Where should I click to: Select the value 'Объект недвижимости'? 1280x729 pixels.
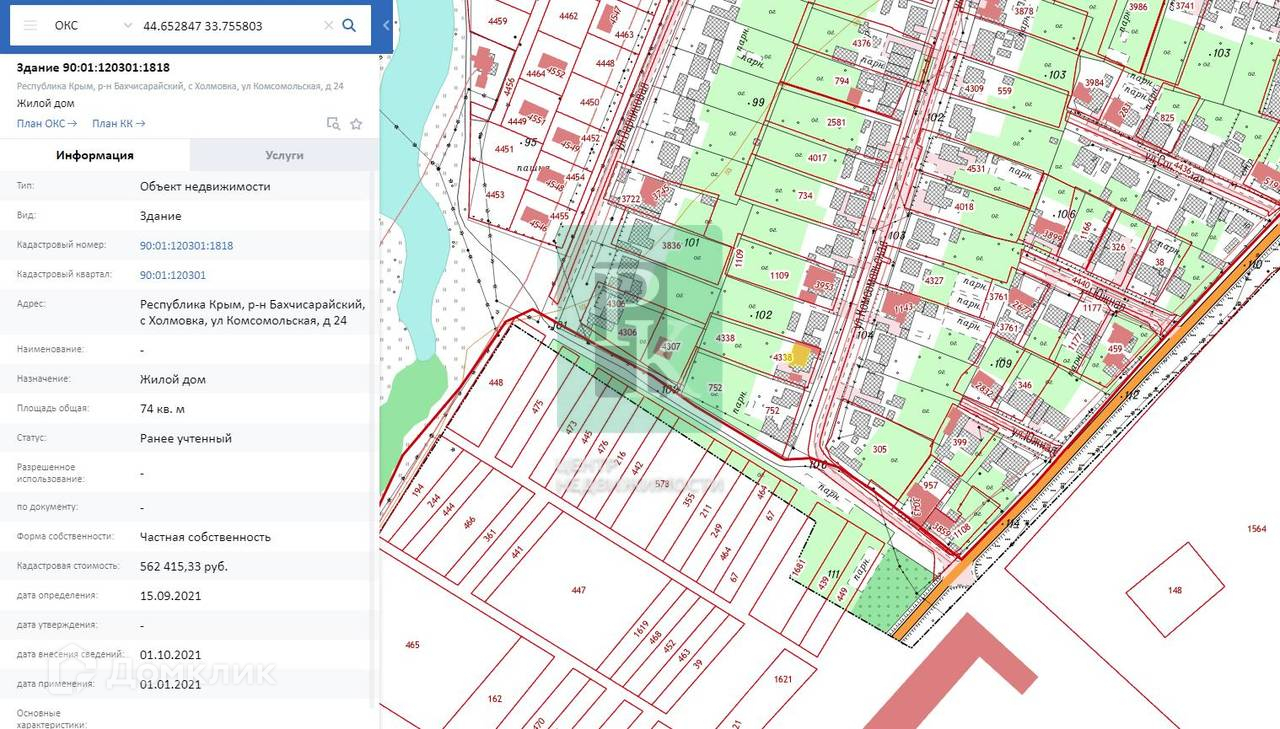click(x=205, y=186)
